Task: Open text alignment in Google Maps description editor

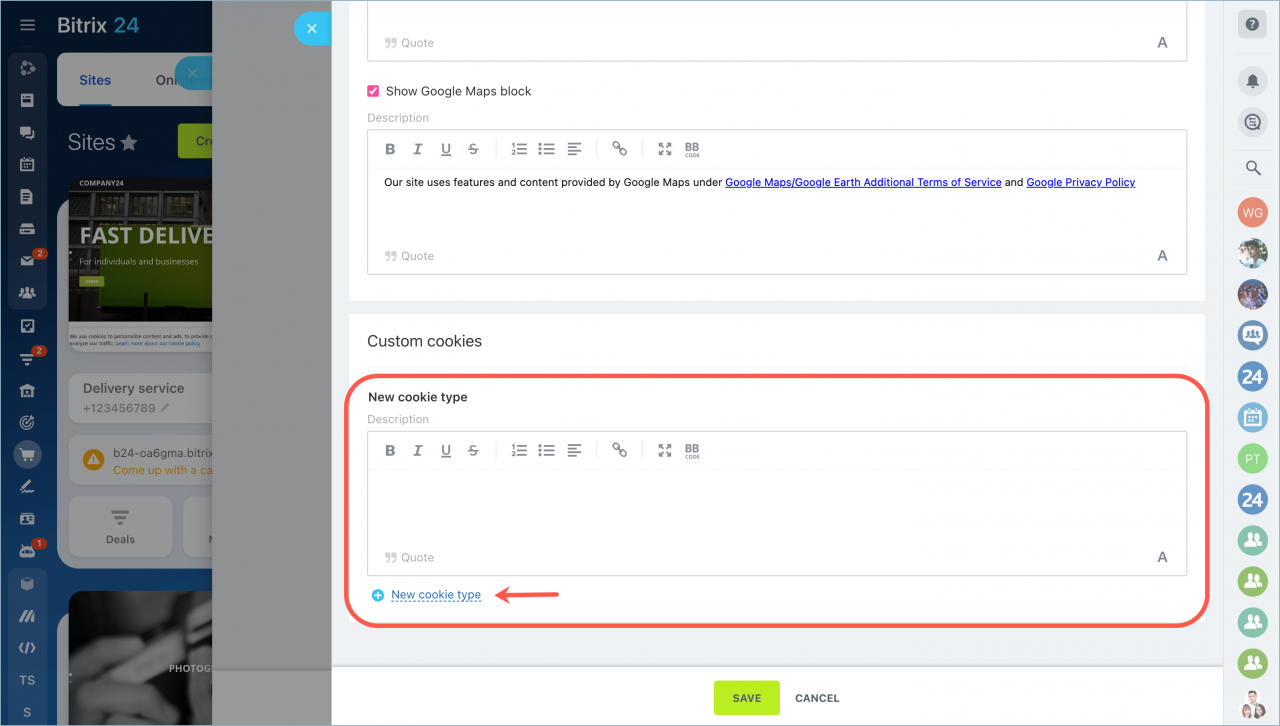Action: pos(574,149)
